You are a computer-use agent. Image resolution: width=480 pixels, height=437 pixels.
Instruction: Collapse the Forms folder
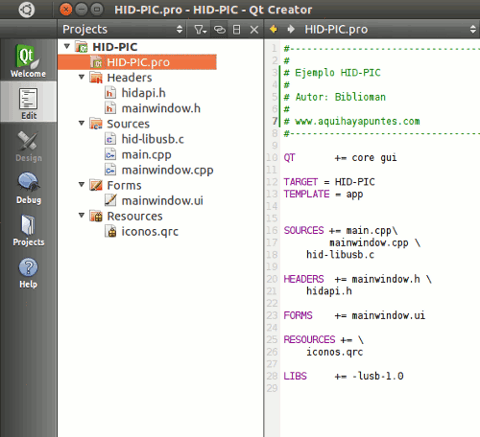tap(82, 184)
